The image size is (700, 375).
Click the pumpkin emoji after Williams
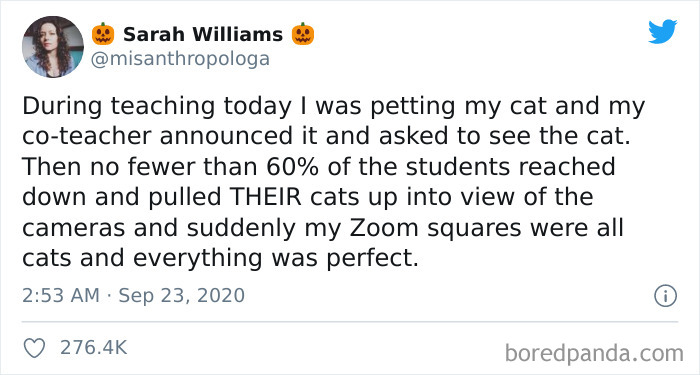pyautogui.click(x=303, y=34)
